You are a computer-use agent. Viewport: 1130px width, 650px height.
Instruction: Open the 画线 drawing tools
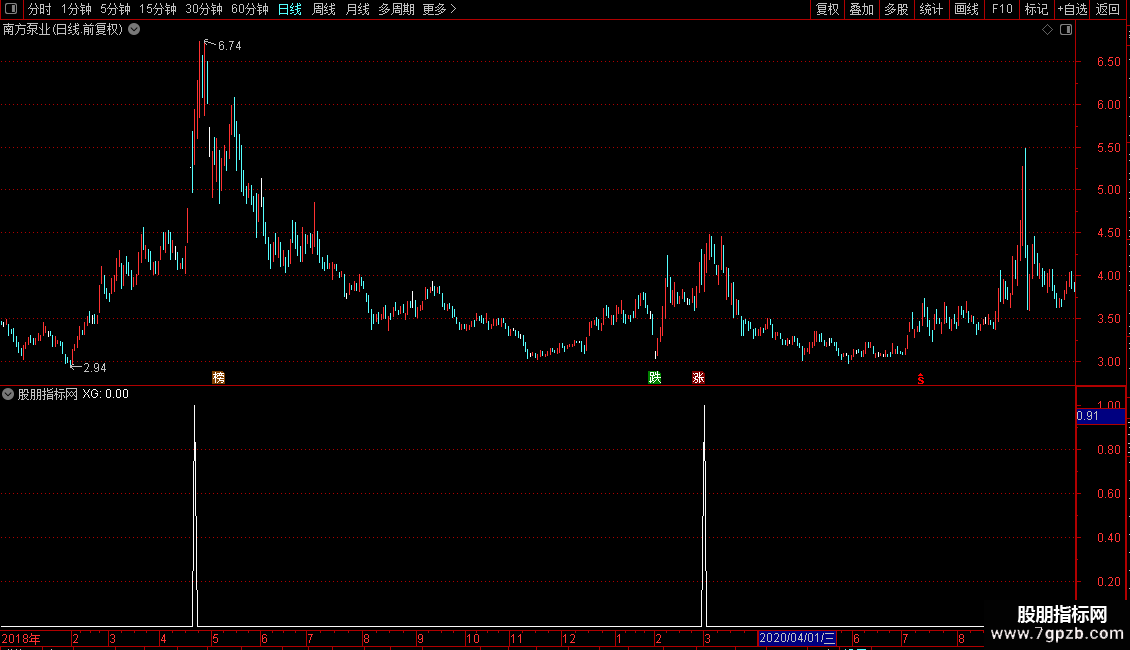coord(966,9)
